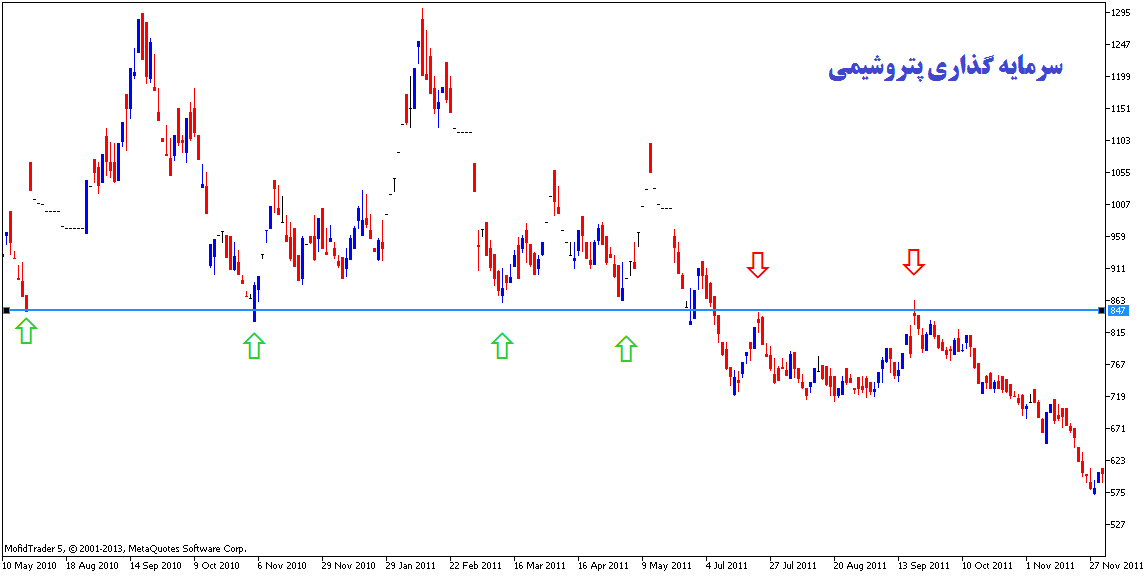1148x577 pixels.
Task: Click the 4 Jul 2011 date label
Action: point(725,565)
